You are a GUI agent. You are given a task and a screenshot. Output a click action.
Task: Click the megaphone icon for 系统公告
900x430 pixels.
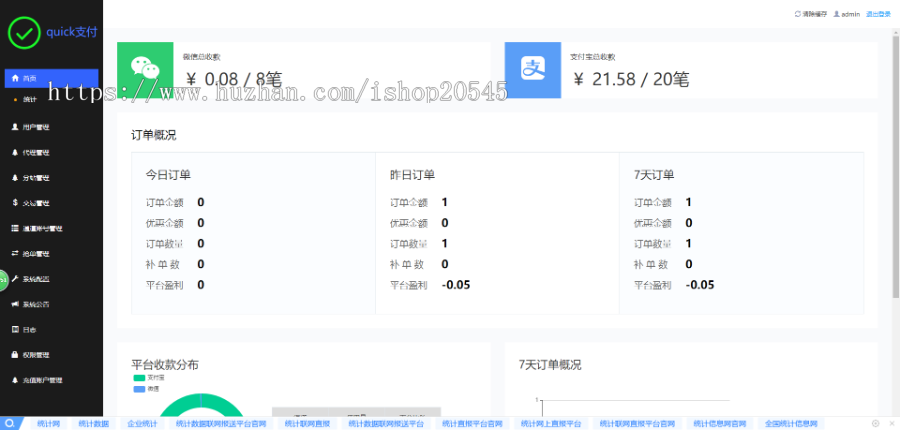coord(15,304)
